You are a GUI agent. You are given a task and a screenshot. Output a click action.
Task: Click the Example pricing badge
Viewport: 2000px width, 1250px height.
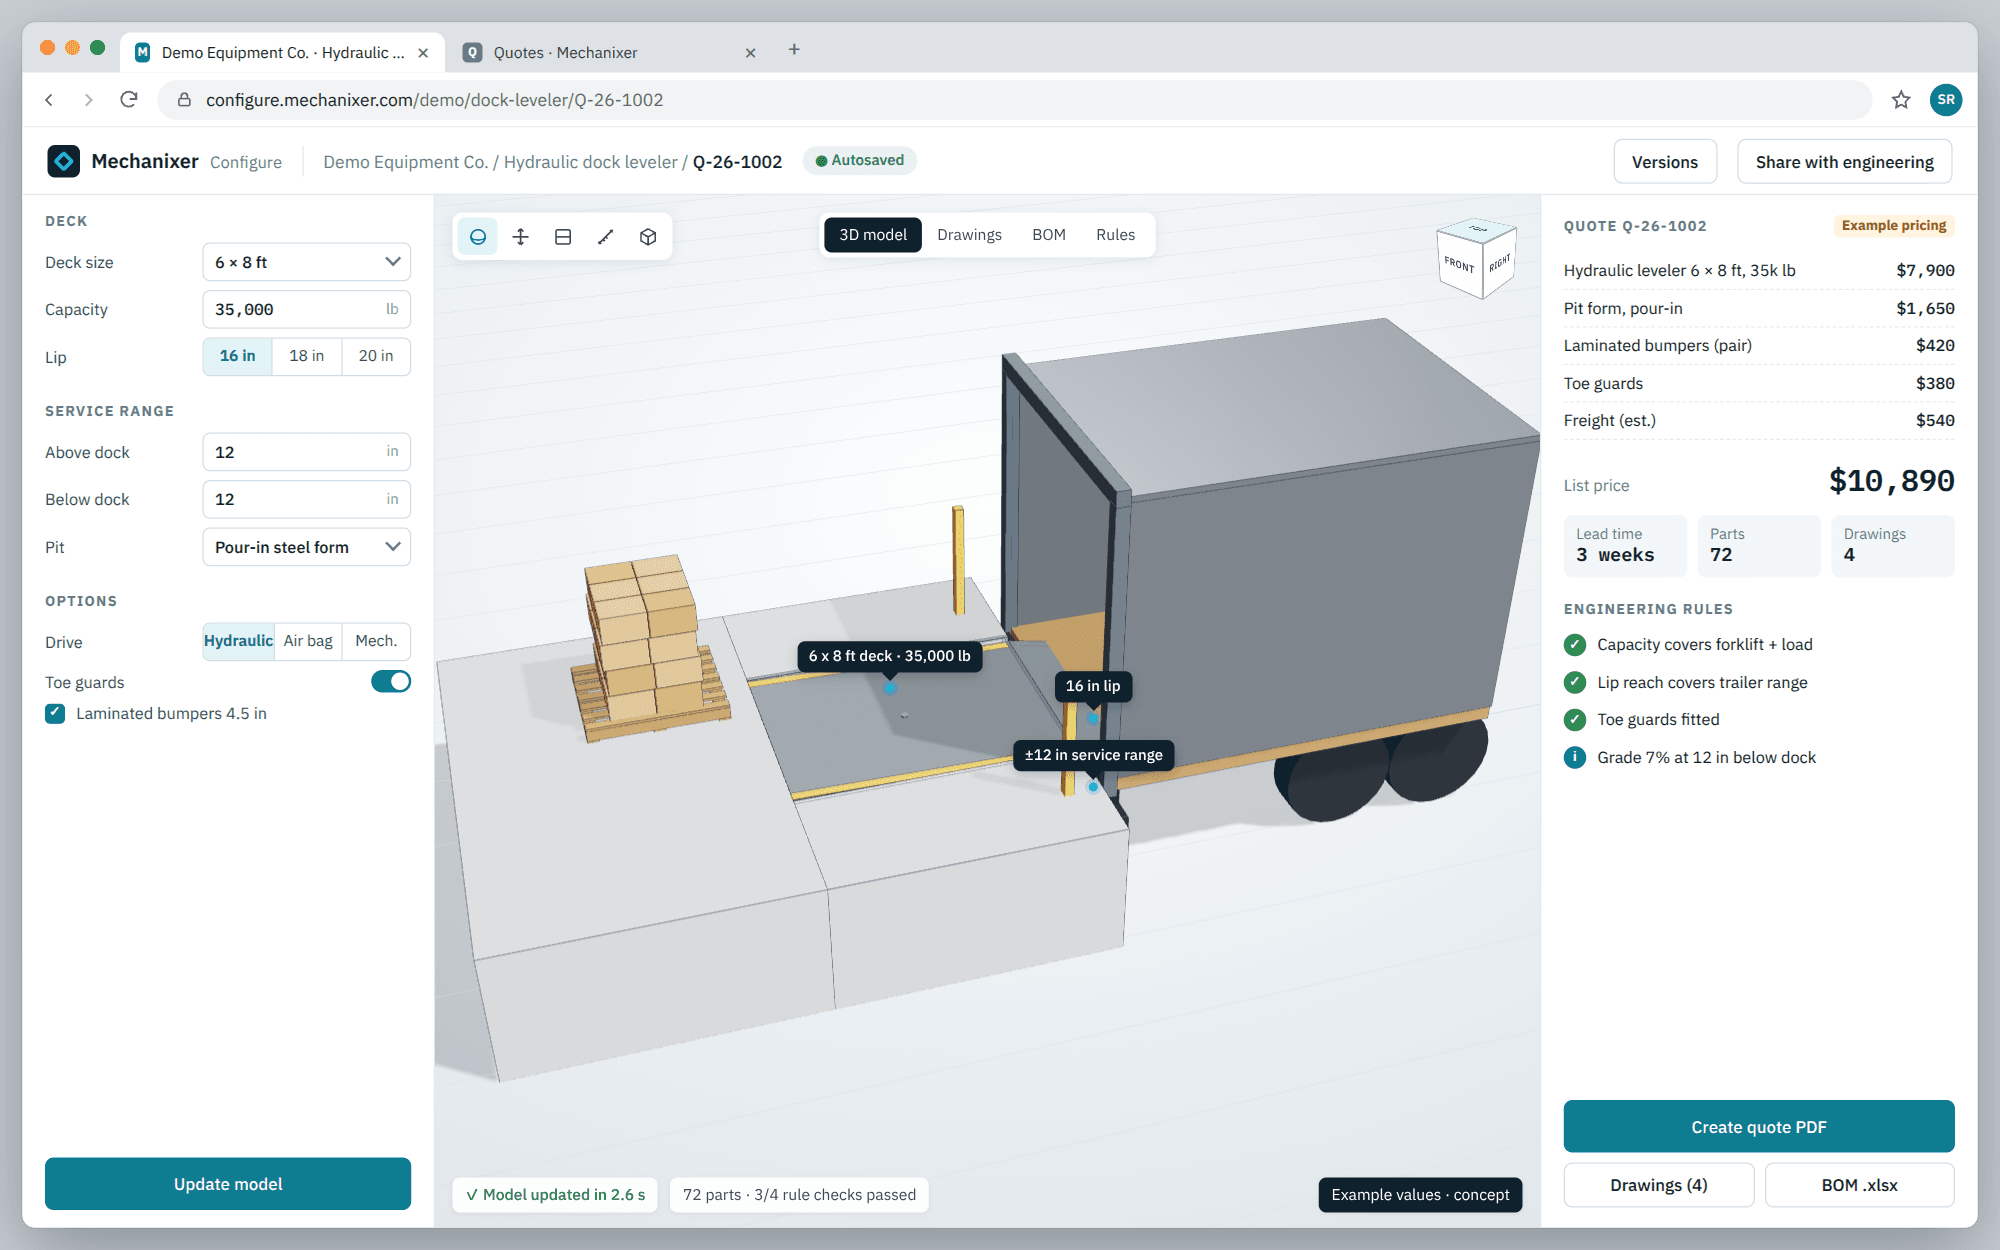(1894, 226)
